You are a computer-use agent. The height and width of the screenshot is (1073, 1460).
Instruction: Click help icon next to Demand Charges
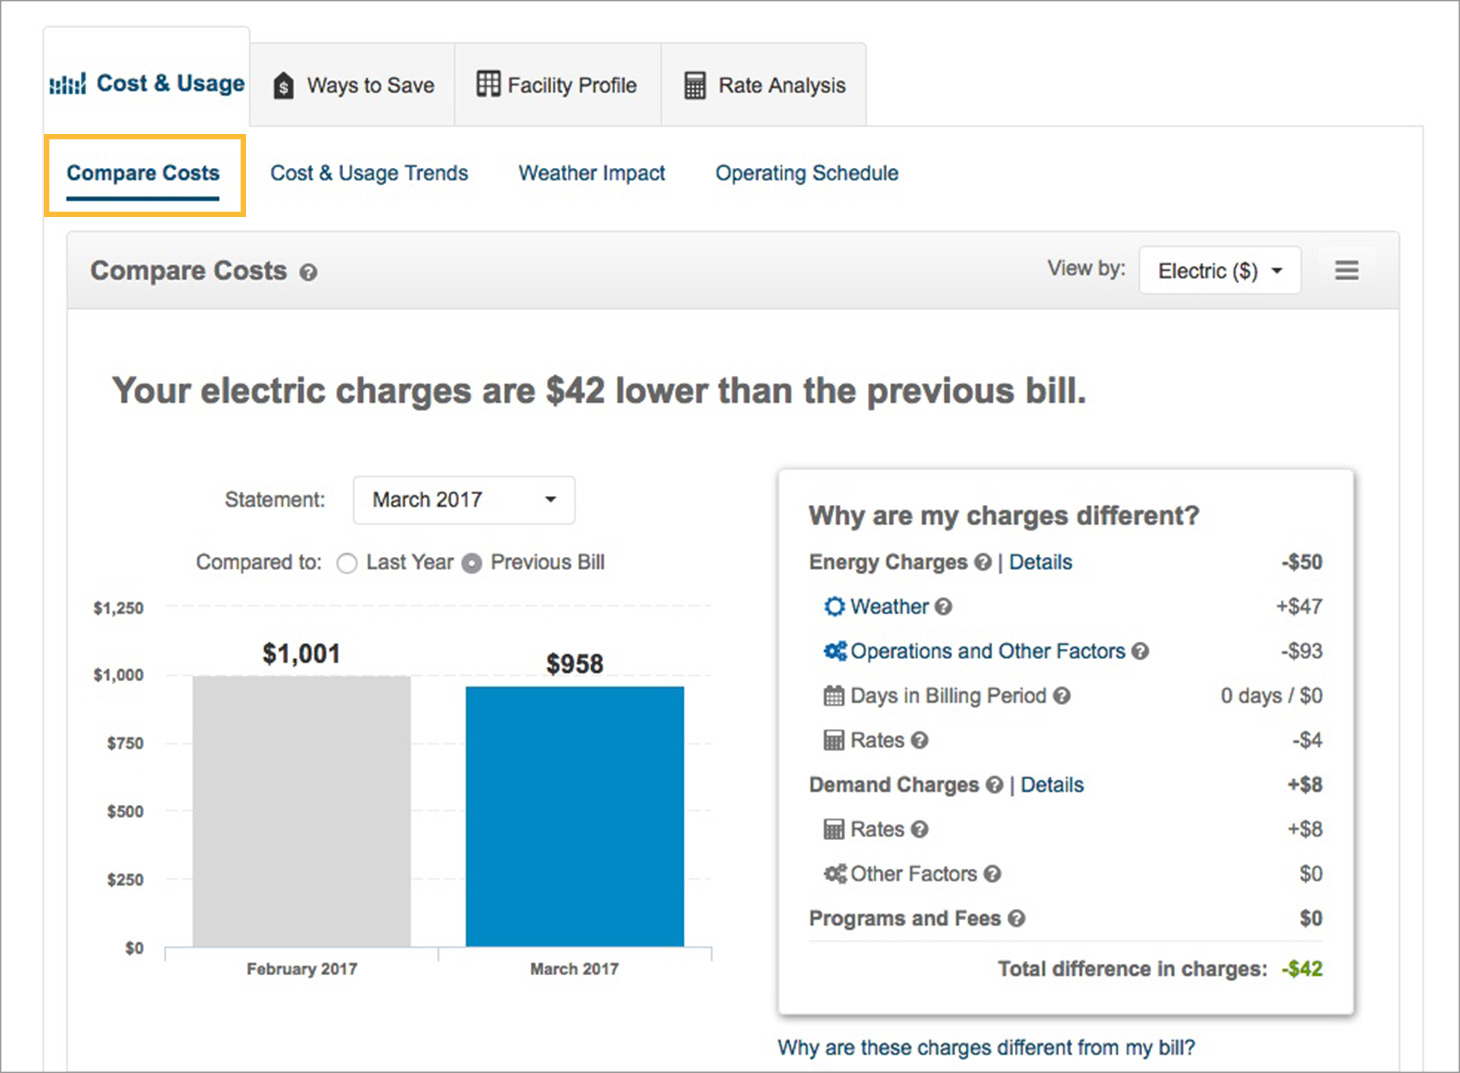point(993,786)
